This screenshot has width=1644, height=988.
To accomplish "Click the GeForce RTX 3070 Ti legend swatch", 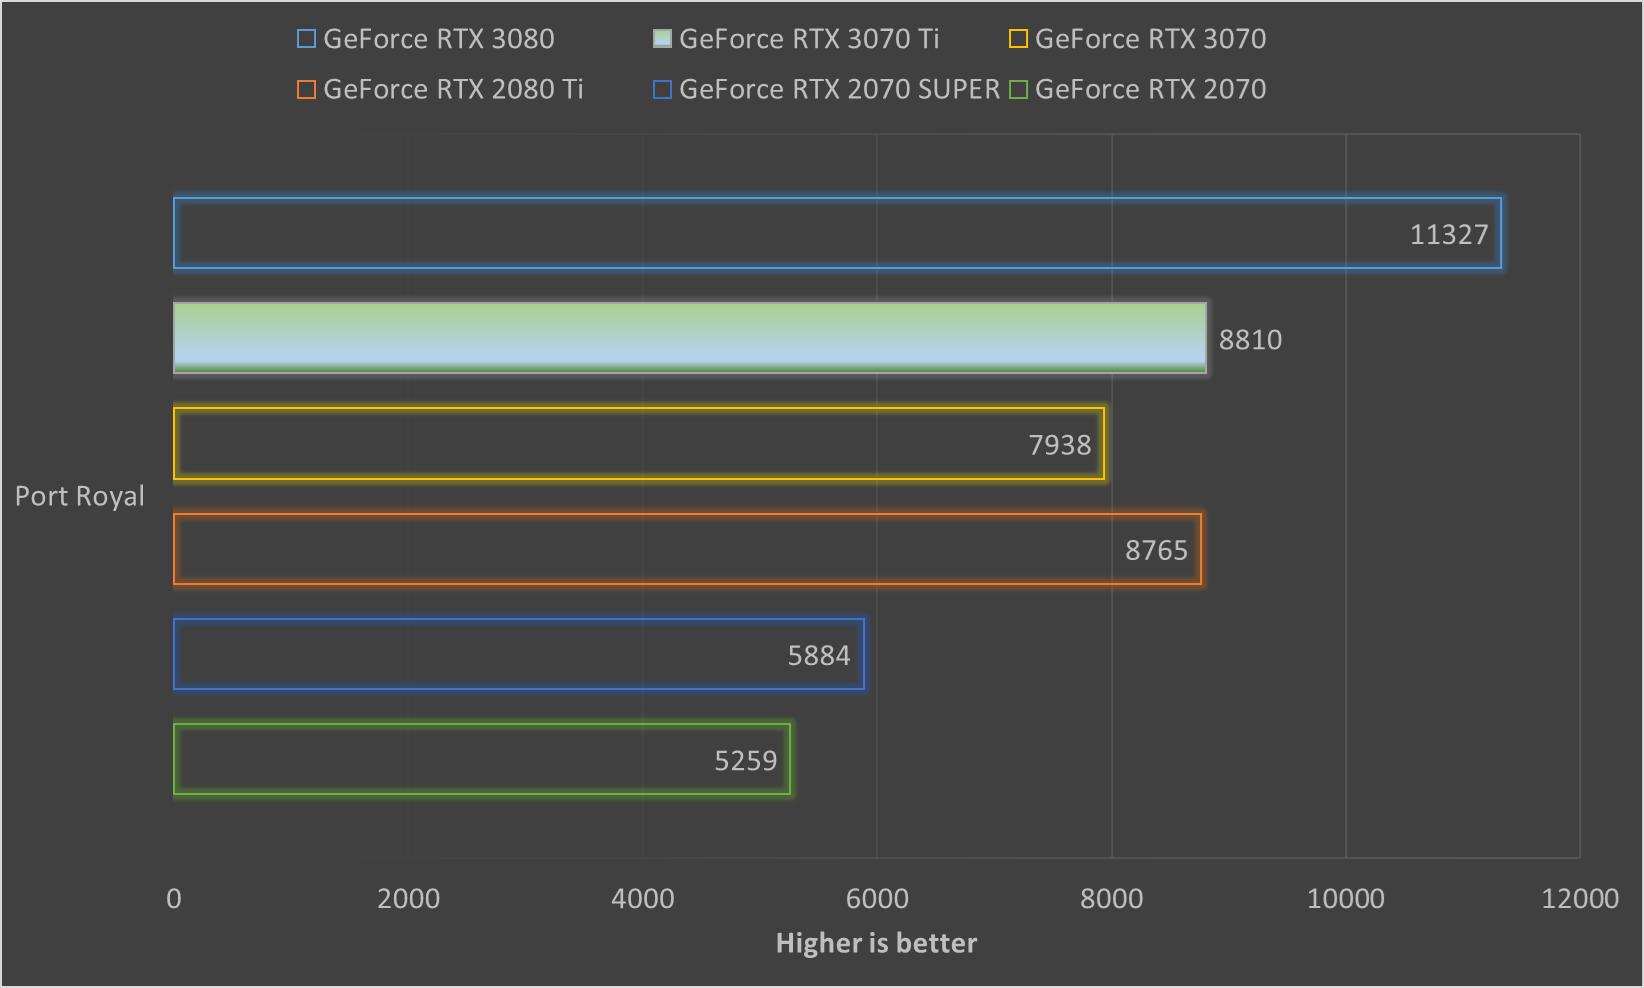I will [x=662, y=38].
